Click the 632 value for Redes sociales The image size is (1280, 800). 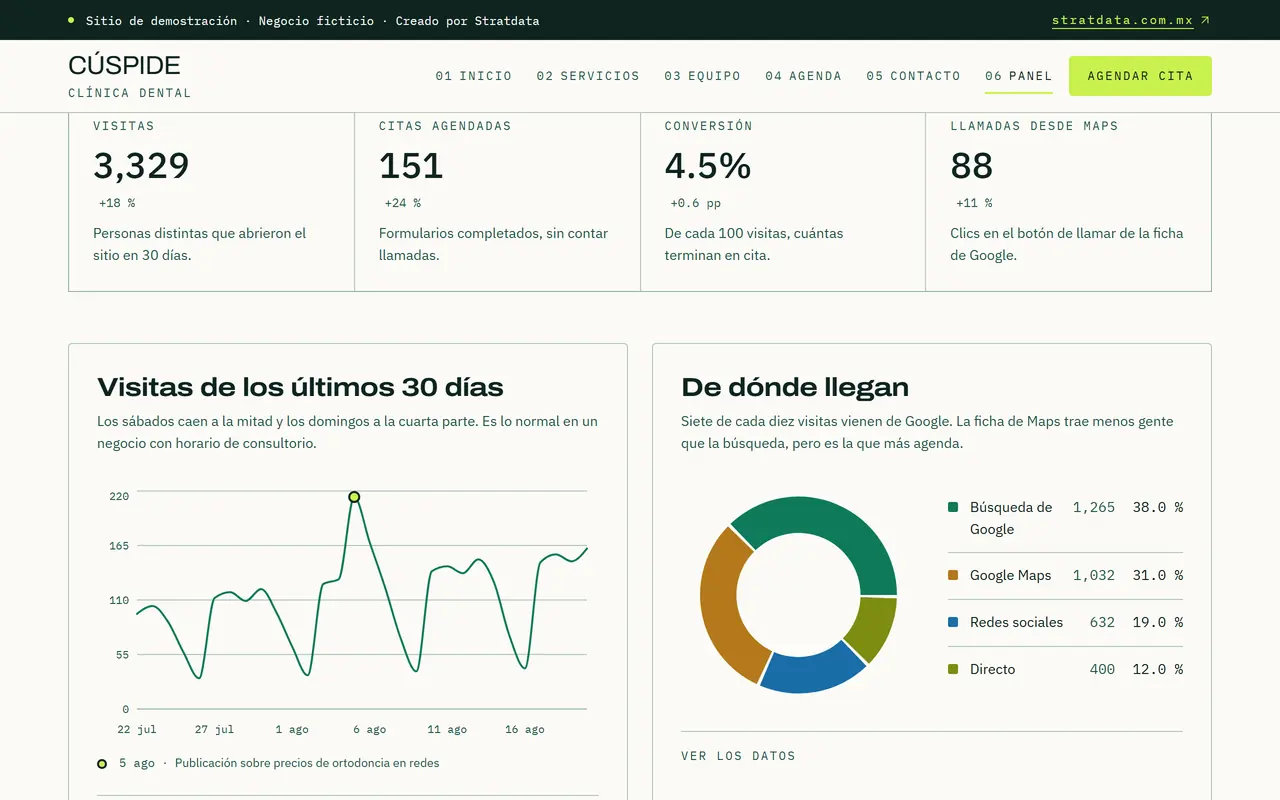pos(1102,622)
